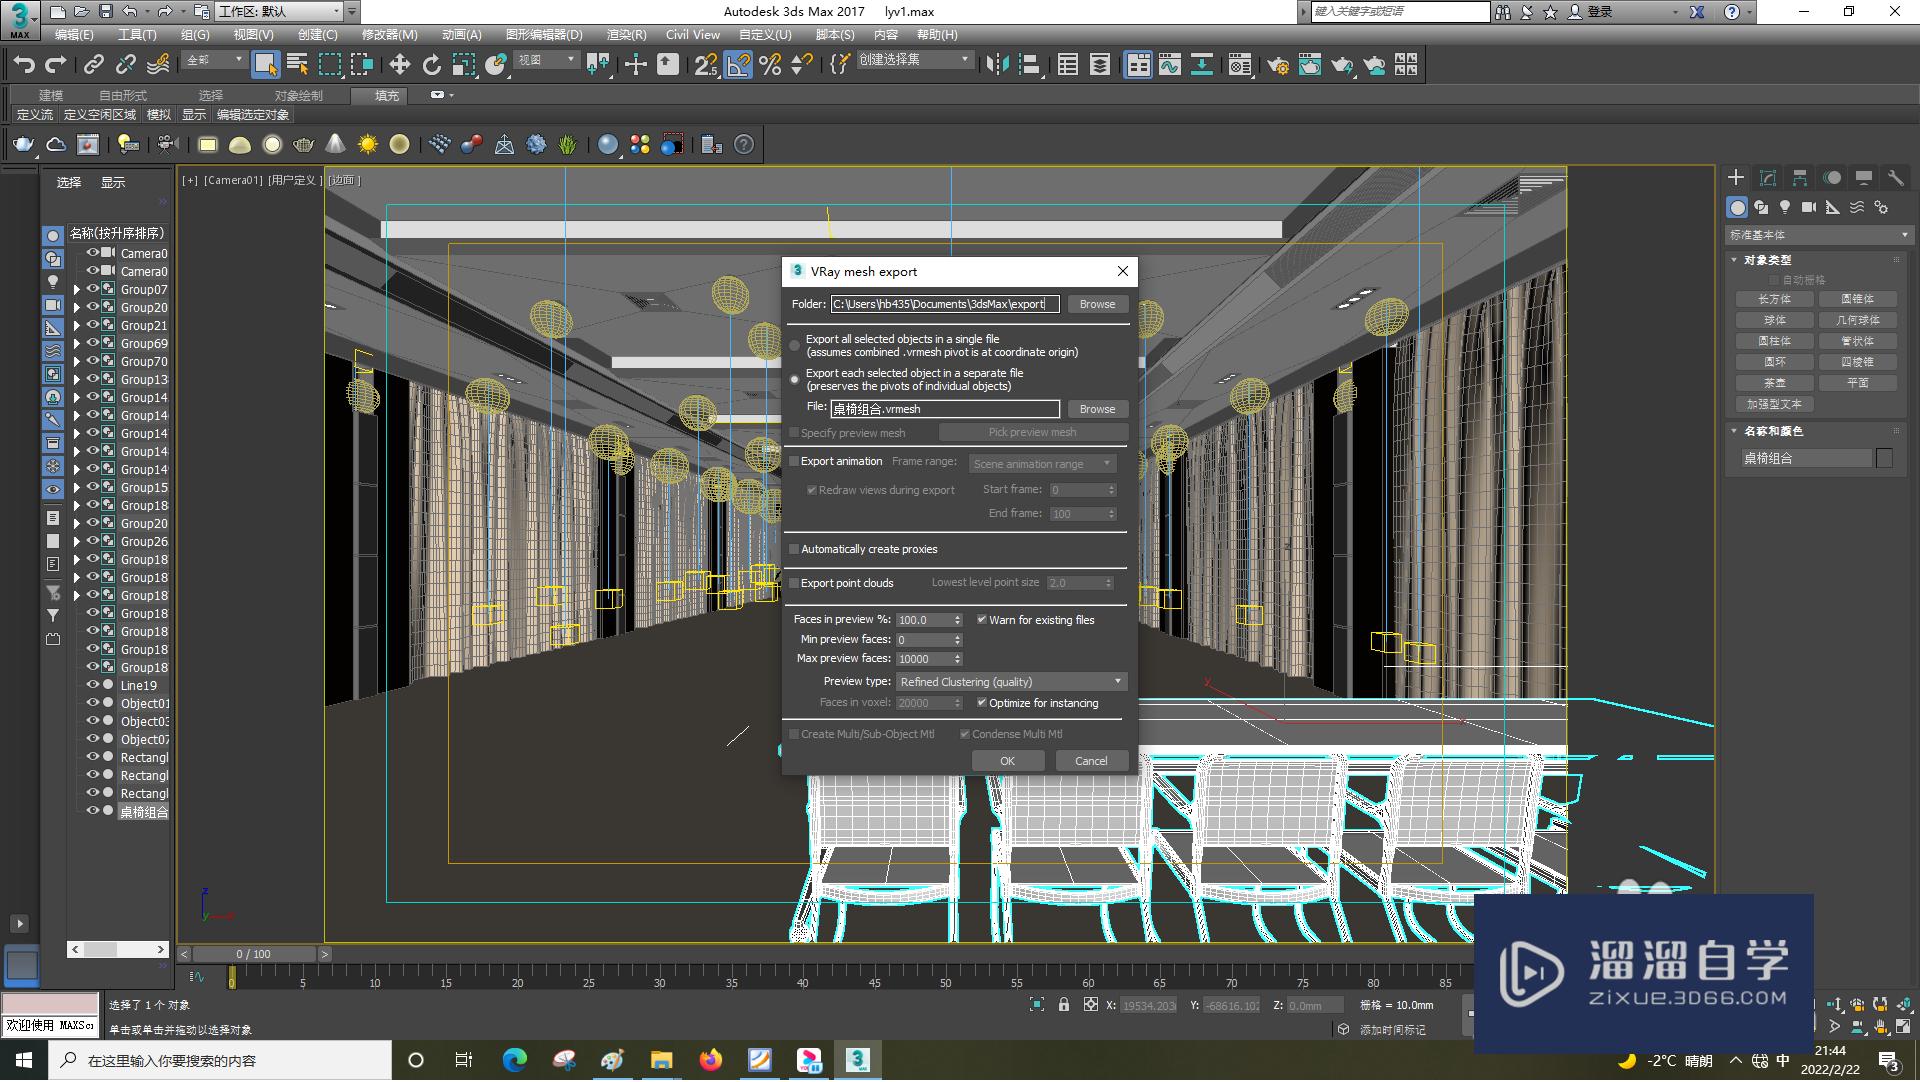Screen dimensions: 1920x1082
Task: Activate the Select Object tool
Action: [265, 65]
